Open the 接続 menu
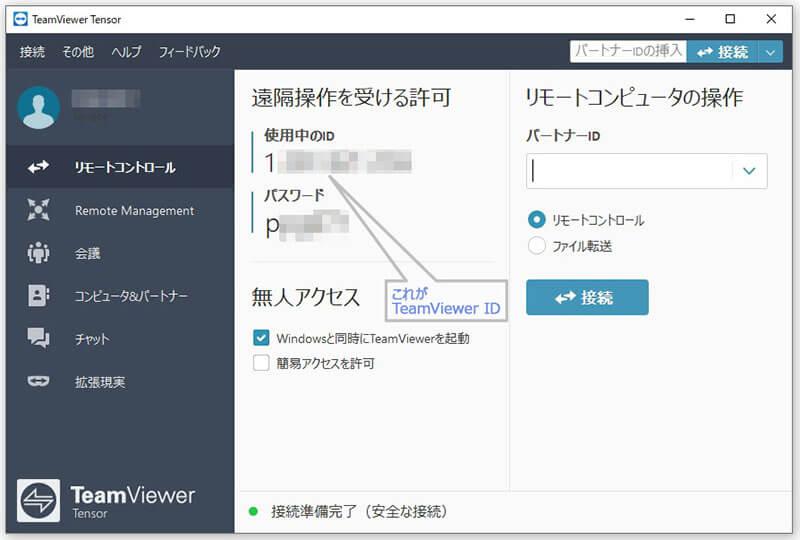The height and width of the screenshot is (540, 800). point(32,52)
